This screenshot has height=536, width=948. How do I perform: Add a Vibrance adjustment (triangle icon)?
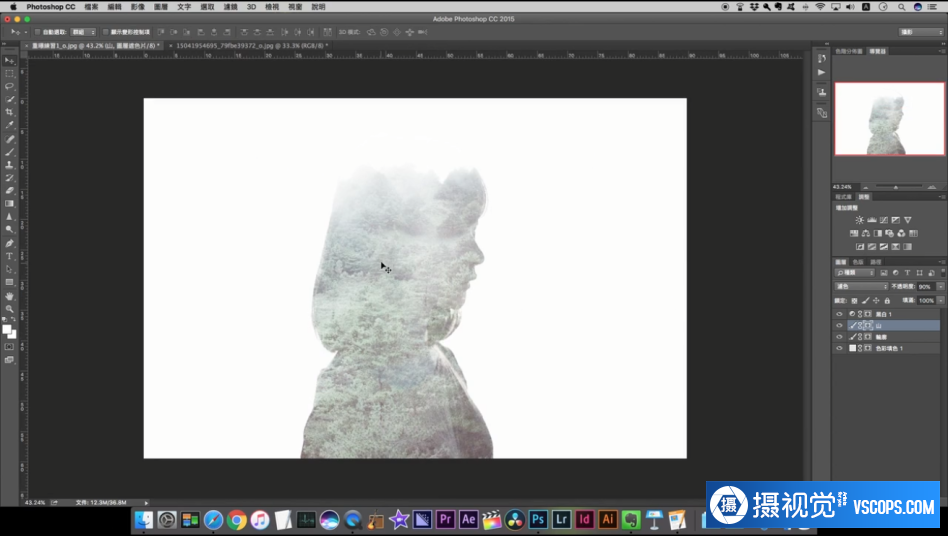coord(907,220)
